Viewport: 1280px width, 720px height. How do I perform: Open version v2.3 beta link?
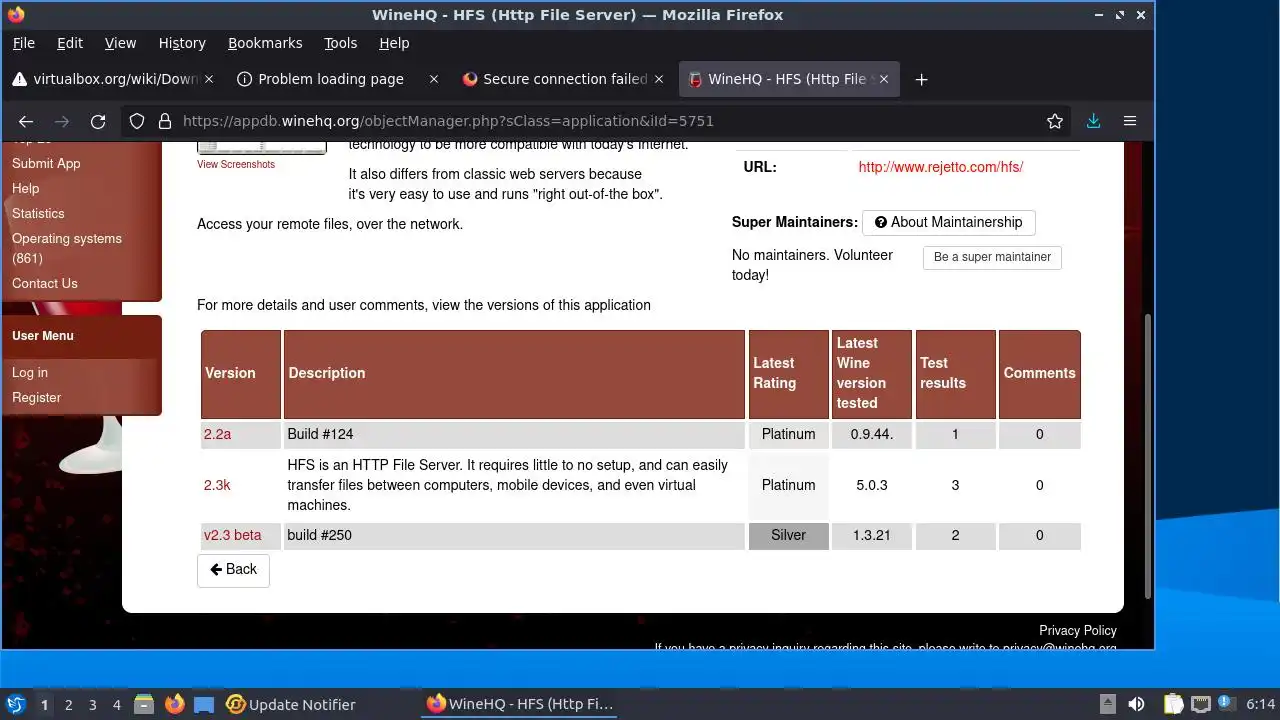point(233,535)
